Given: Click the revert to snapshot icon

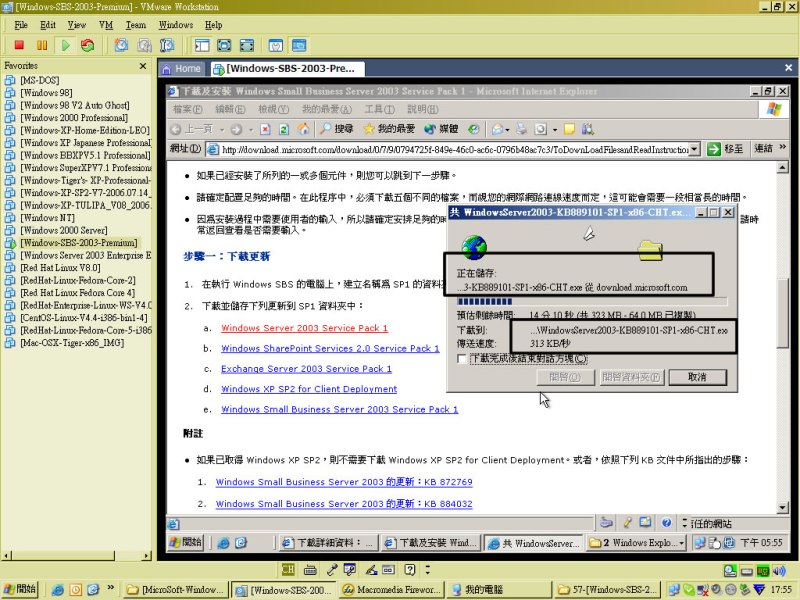Looking at the screenshot, I should coord(144,45).
